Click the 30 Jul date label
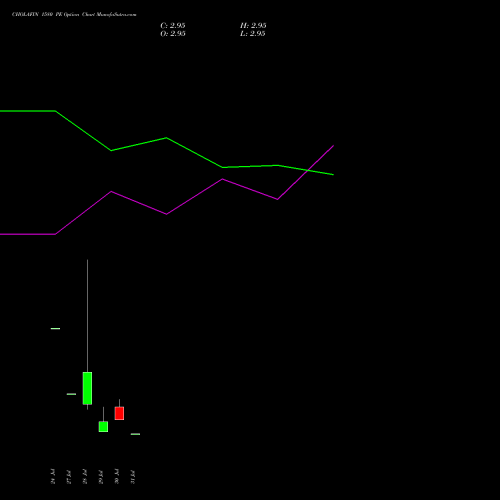This screenshot has height=500, width=500. [x=117, y=476]
